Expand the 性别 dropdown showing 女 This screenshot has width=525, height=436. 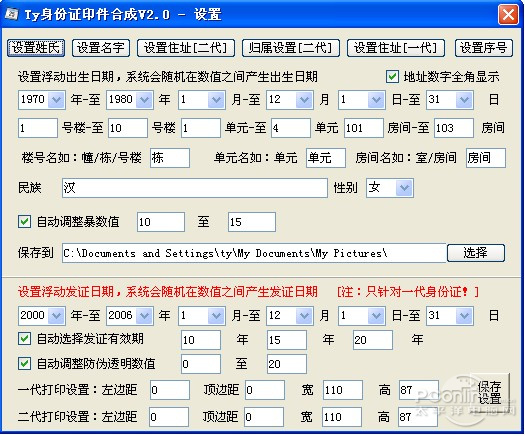(404, 188)
